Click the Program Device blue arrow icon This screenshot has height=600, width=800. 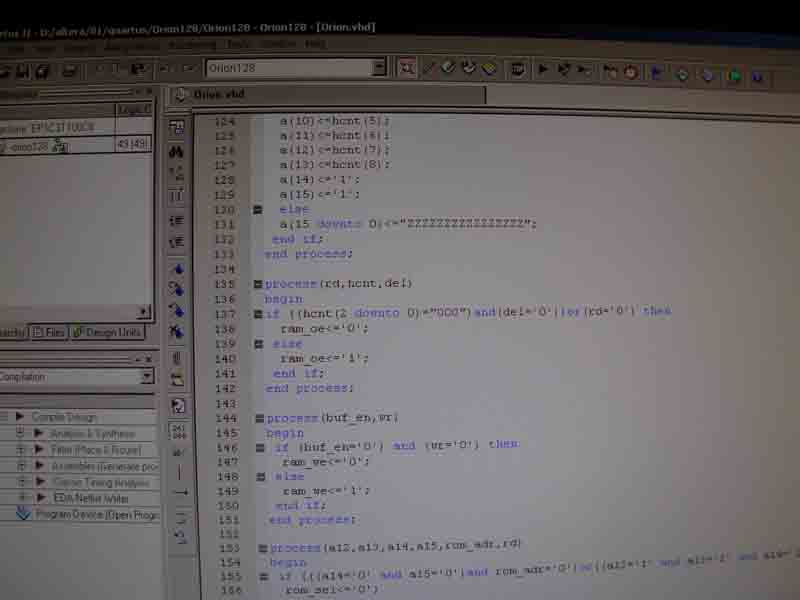(25, 514)
